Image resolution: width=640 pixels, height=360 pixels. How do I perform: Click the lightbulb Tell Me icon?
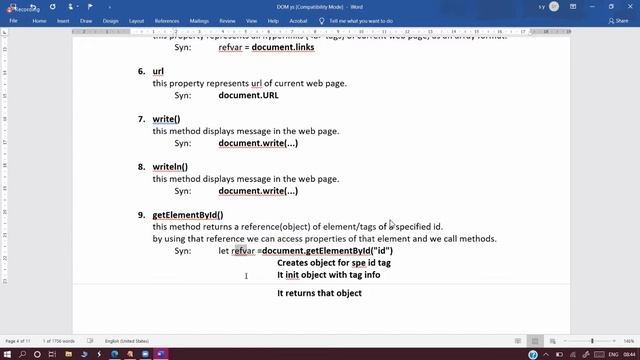point(322,21)
